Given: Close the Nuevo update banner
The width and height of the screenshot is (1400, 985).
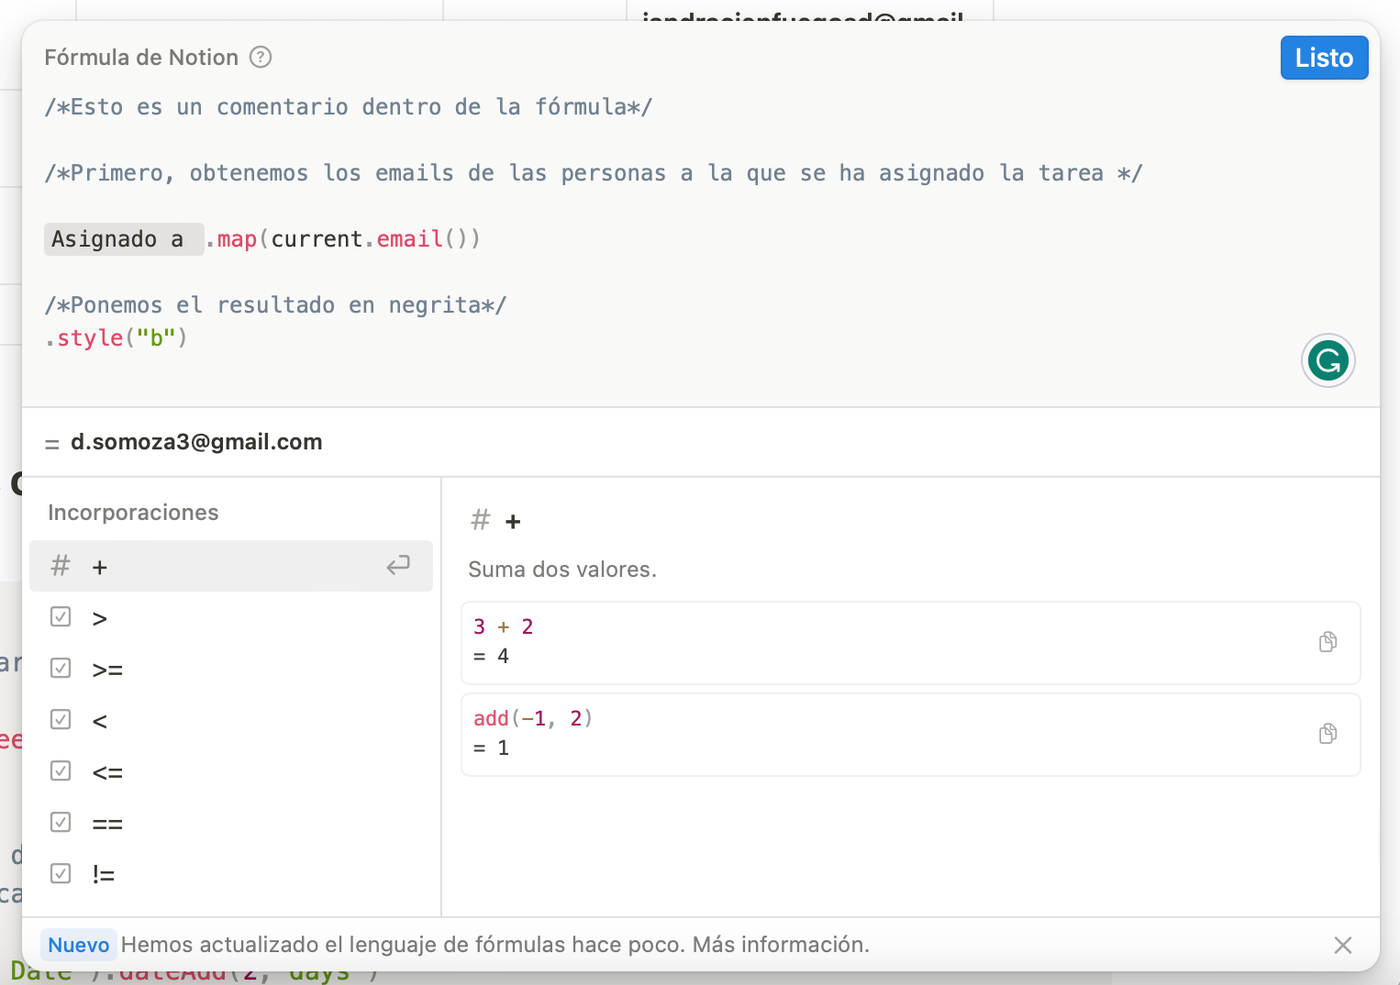Looking at the screenshot, I should click(x=1343, y=945).
